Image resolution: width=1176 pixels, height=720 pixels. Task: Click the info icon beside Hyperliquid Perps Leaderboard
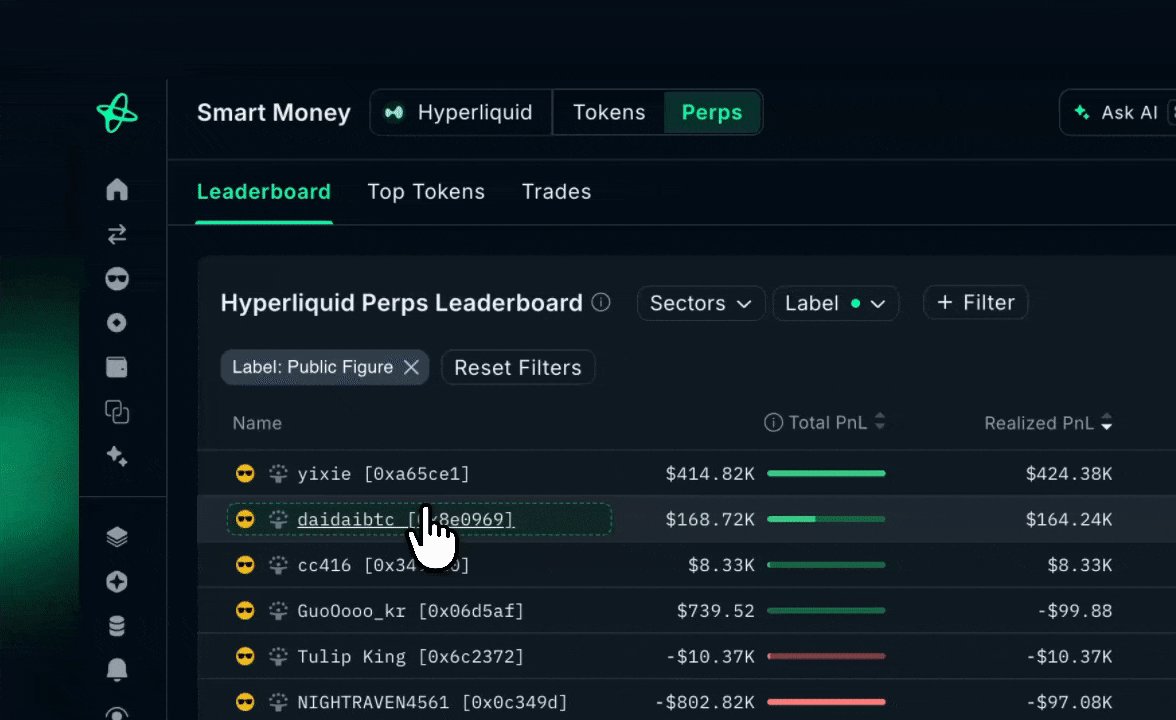pos(601,302)
